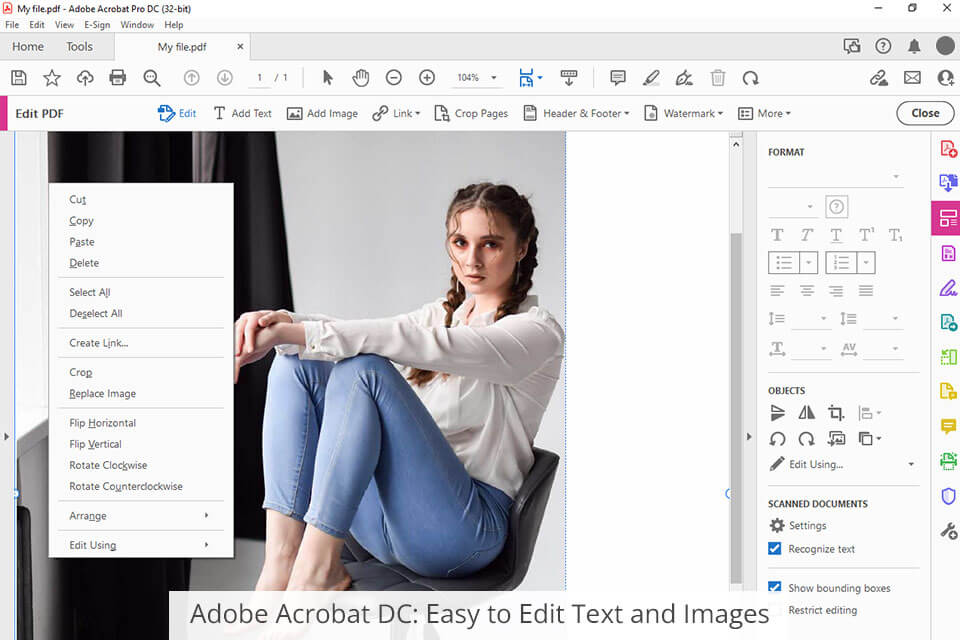Viewport: 960px width, 640px height.
Task: Bookmark file with the star icon
Action: [51, 78]
